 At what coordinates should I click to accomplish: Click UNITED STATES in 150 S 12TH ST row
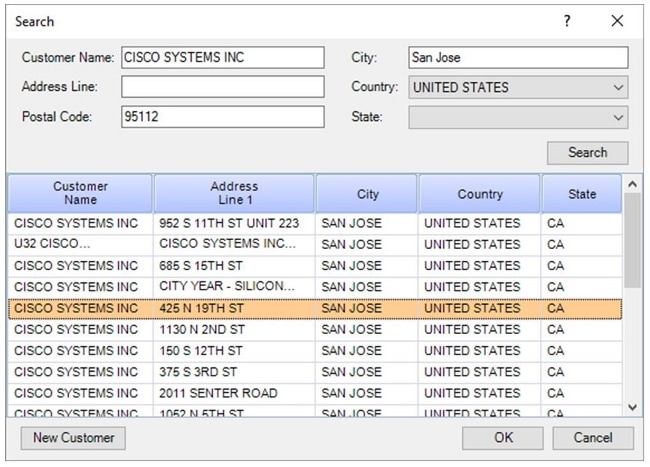pyautogui.click(x=472, y=351)
